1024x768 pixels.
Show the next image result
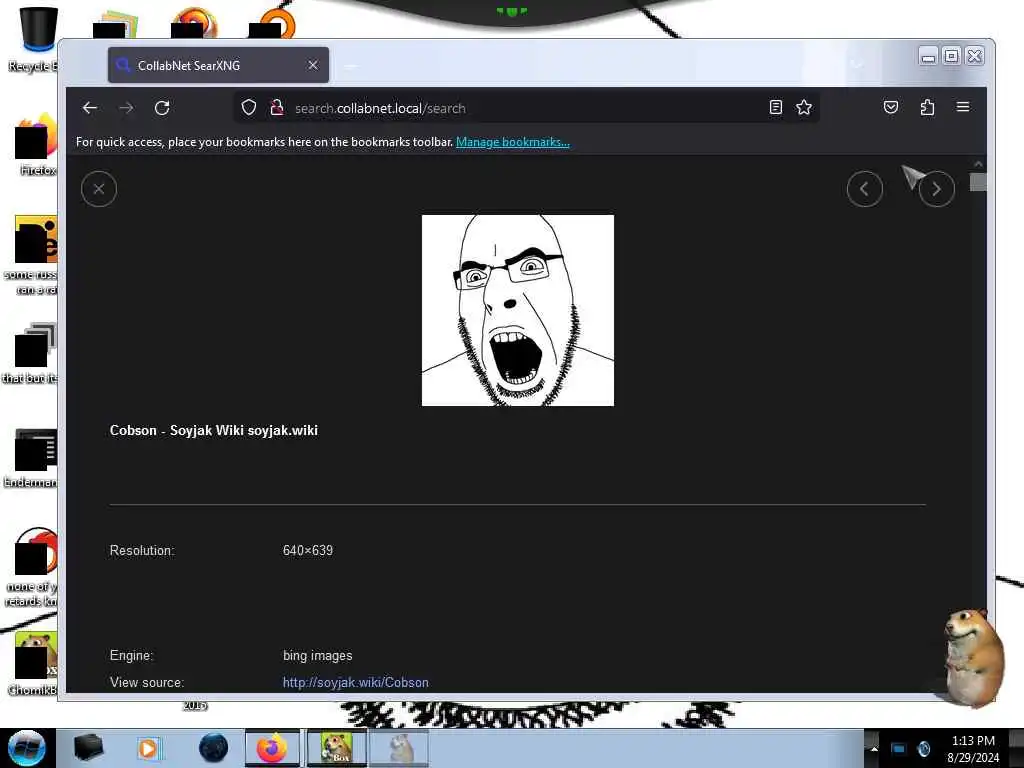pyautogui.click(x=936, y=189)
